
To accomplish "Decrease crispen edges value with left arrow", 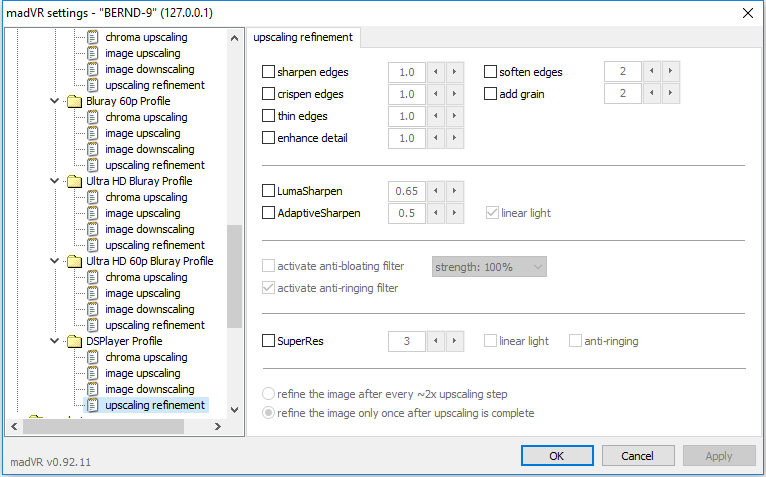I will coord(436,94).
